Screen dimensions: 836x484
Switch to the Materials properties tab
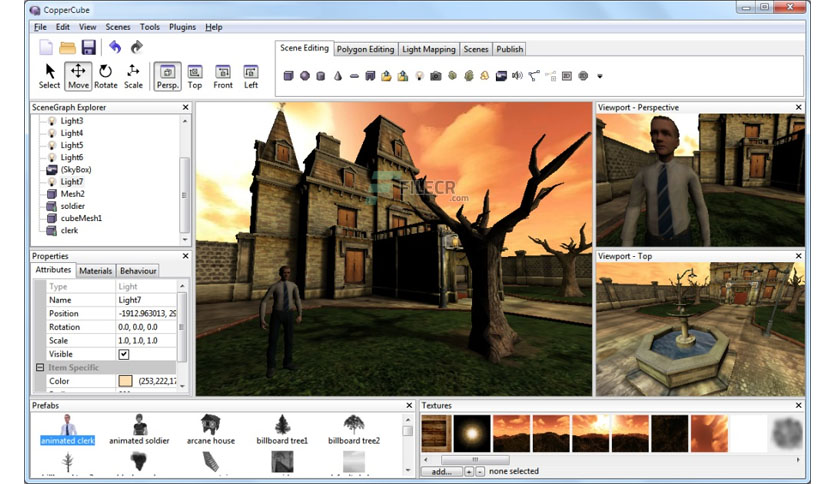coord(95,271)
